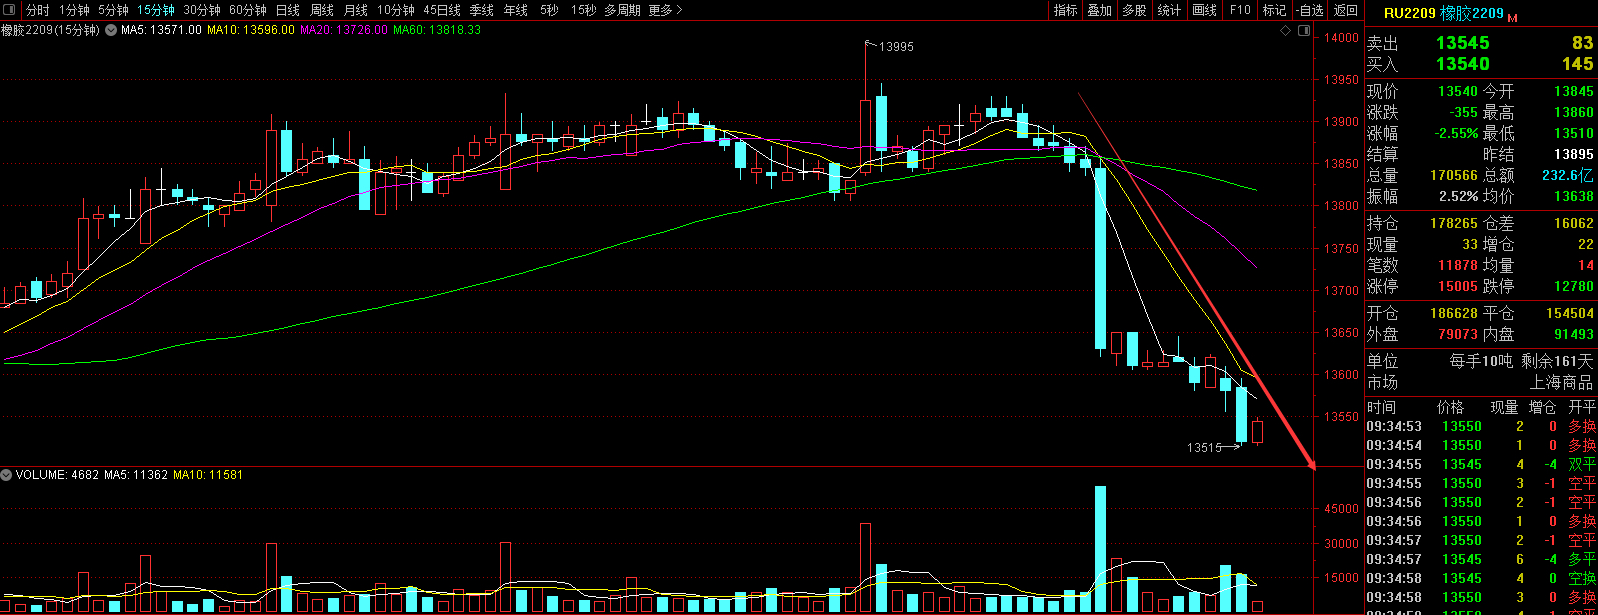
Task: Expand the MA indicator dropdown near 橡胶2209(15分钟)
Action: (111, 30)
